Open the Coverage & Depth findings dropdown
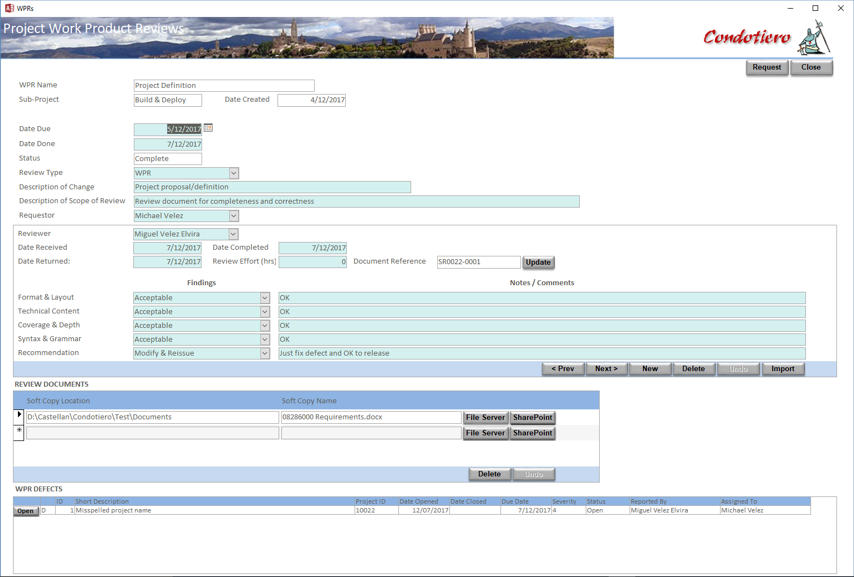Viewport: 854px width, 577px height. click(265, 326)
